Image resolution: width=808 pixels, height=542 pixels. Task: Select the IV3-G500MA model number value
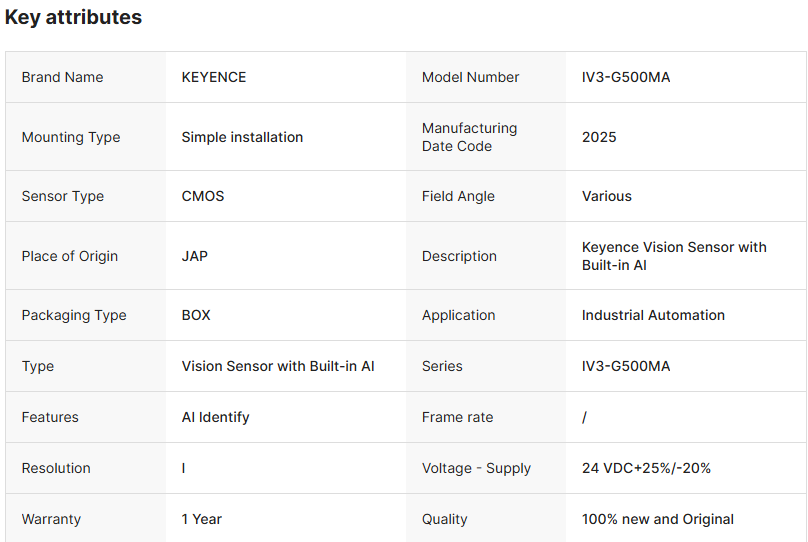coord(625,77)
